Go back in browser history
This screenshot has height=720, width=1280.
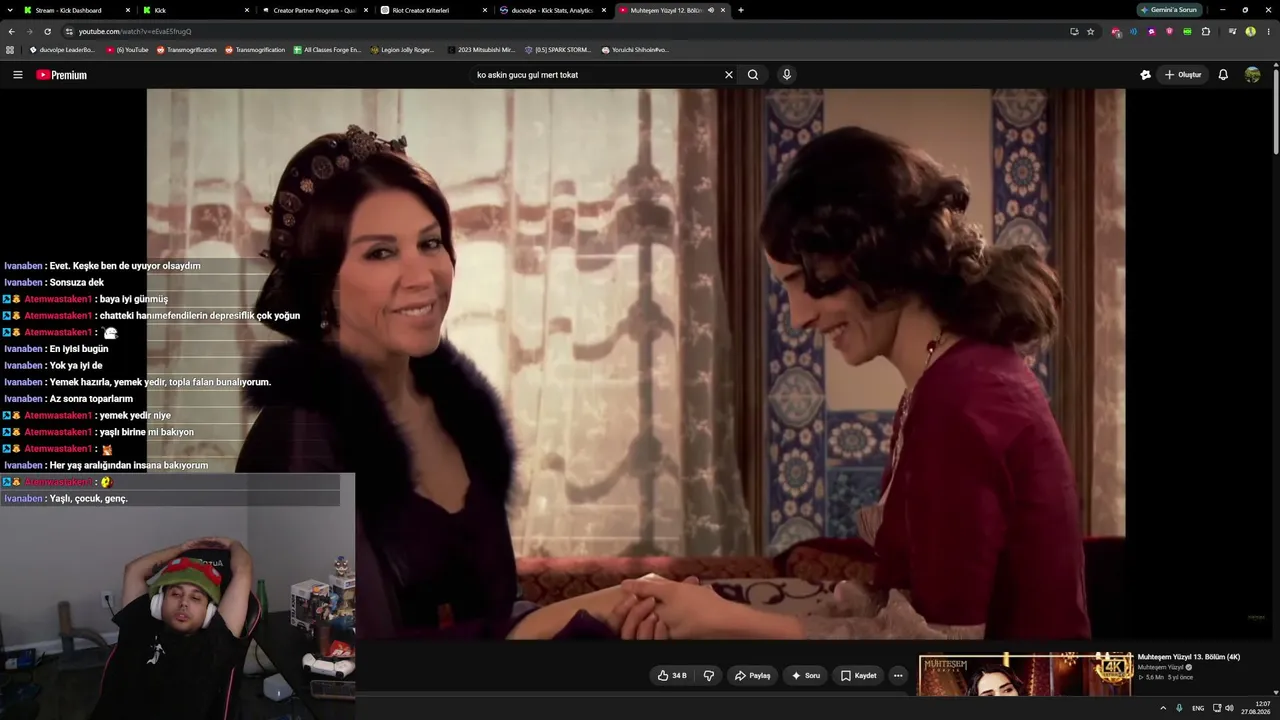11,31
